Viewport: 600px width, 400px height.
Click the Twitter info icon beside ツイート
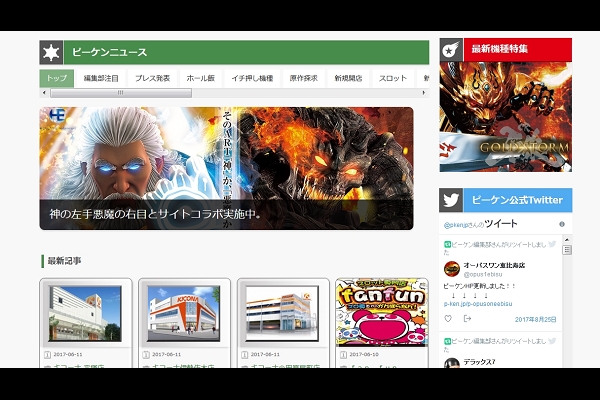tap(562, 224)
